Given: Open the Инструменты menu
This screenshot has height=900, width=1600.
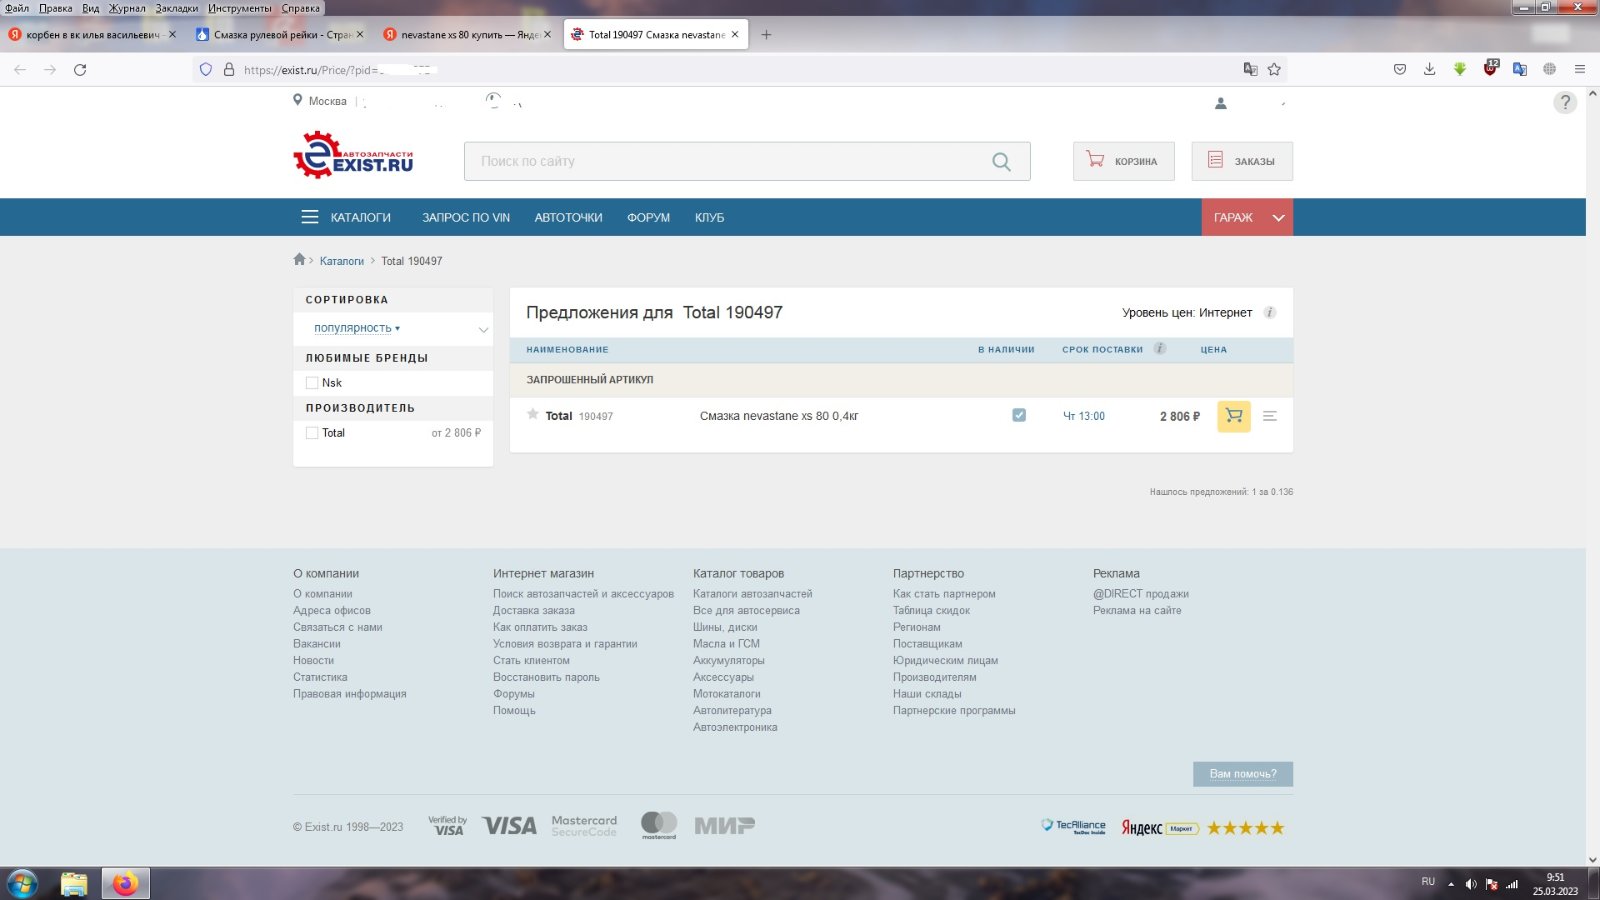Looking at the screenshot, I should click(x=240, y=8).
